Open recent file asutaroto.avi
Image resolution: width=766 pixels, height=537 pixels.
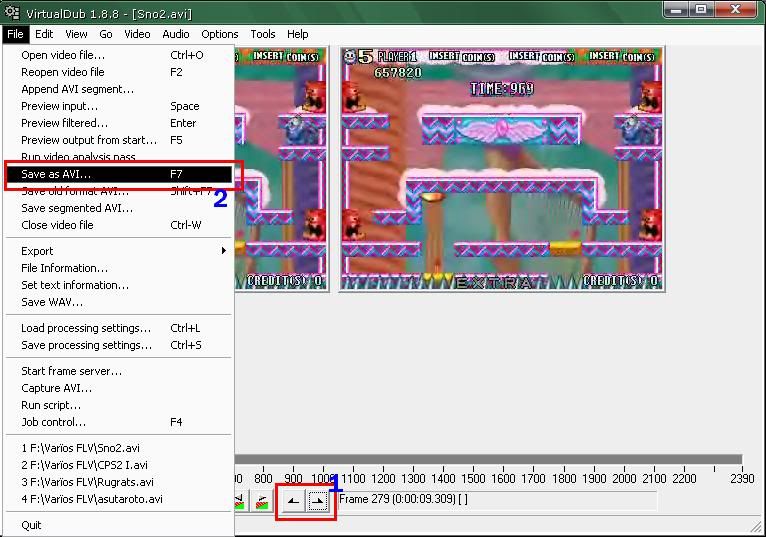tap(118, 499)
